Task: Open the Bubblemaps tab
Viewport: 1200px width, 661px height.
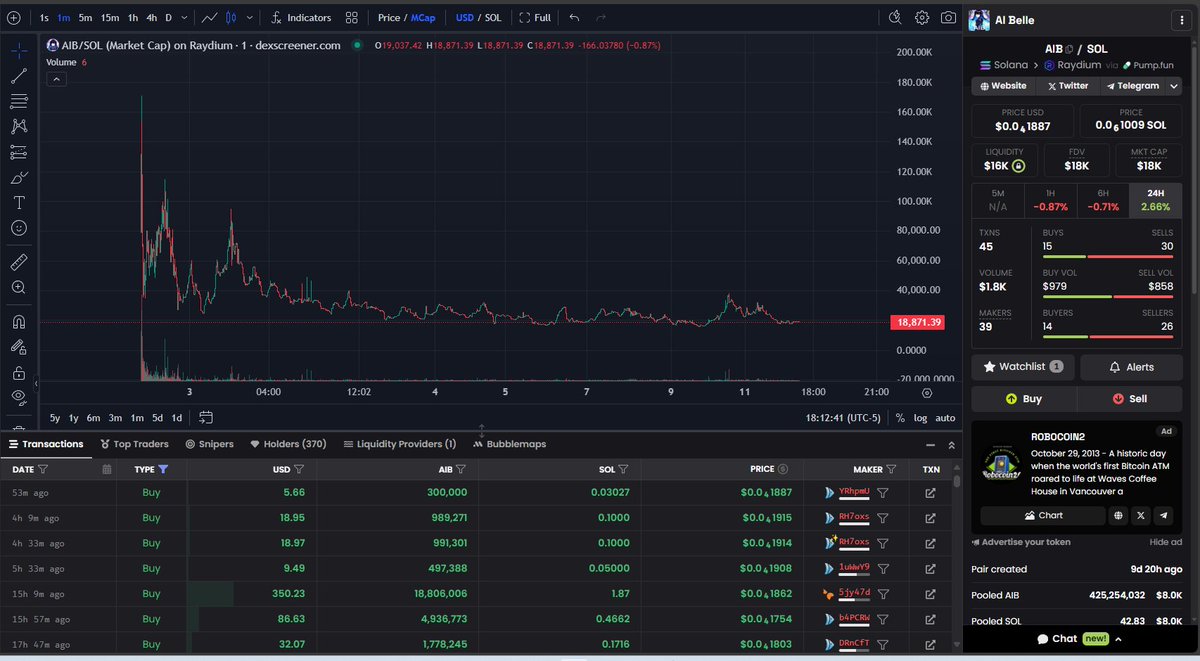Action: (x=509, y=444)
